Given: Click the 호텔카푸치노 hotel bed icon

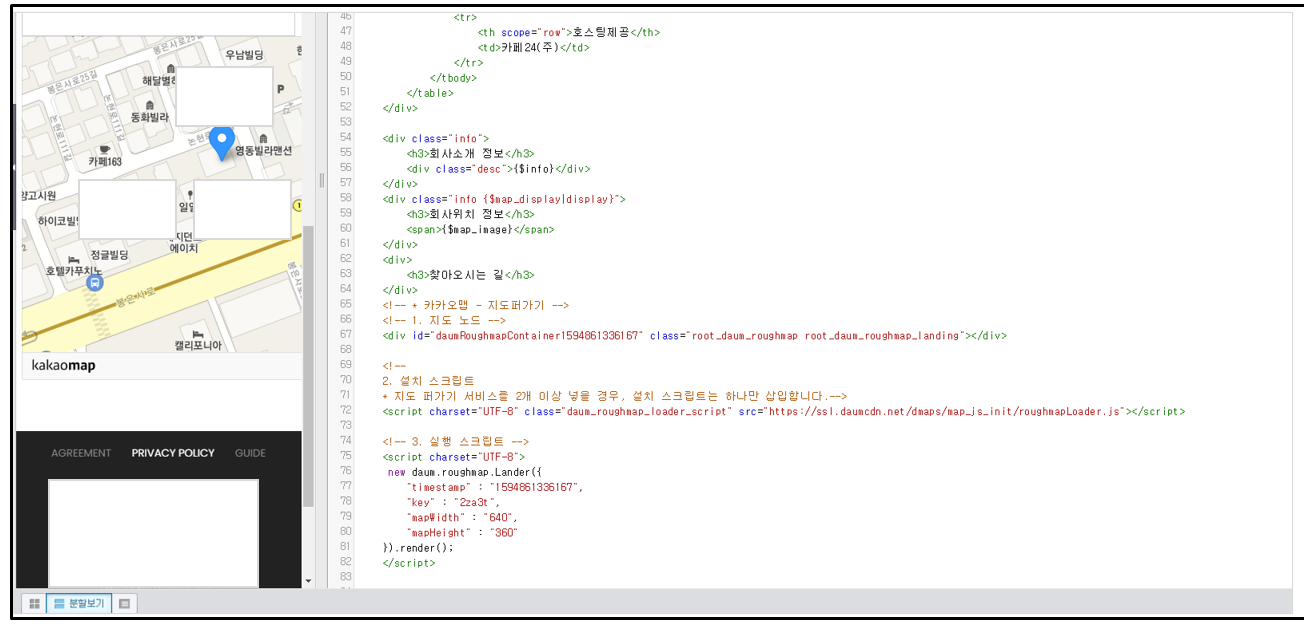Looking at the screenshot, I should click(x=73, y=259).
